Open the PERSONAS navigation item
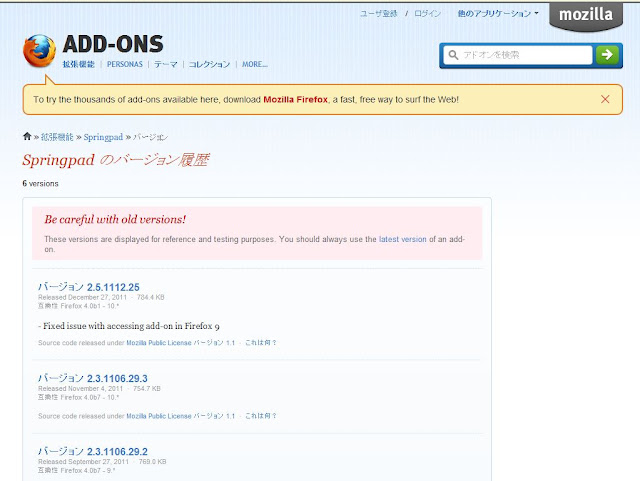640x481 pixels. 124,64
